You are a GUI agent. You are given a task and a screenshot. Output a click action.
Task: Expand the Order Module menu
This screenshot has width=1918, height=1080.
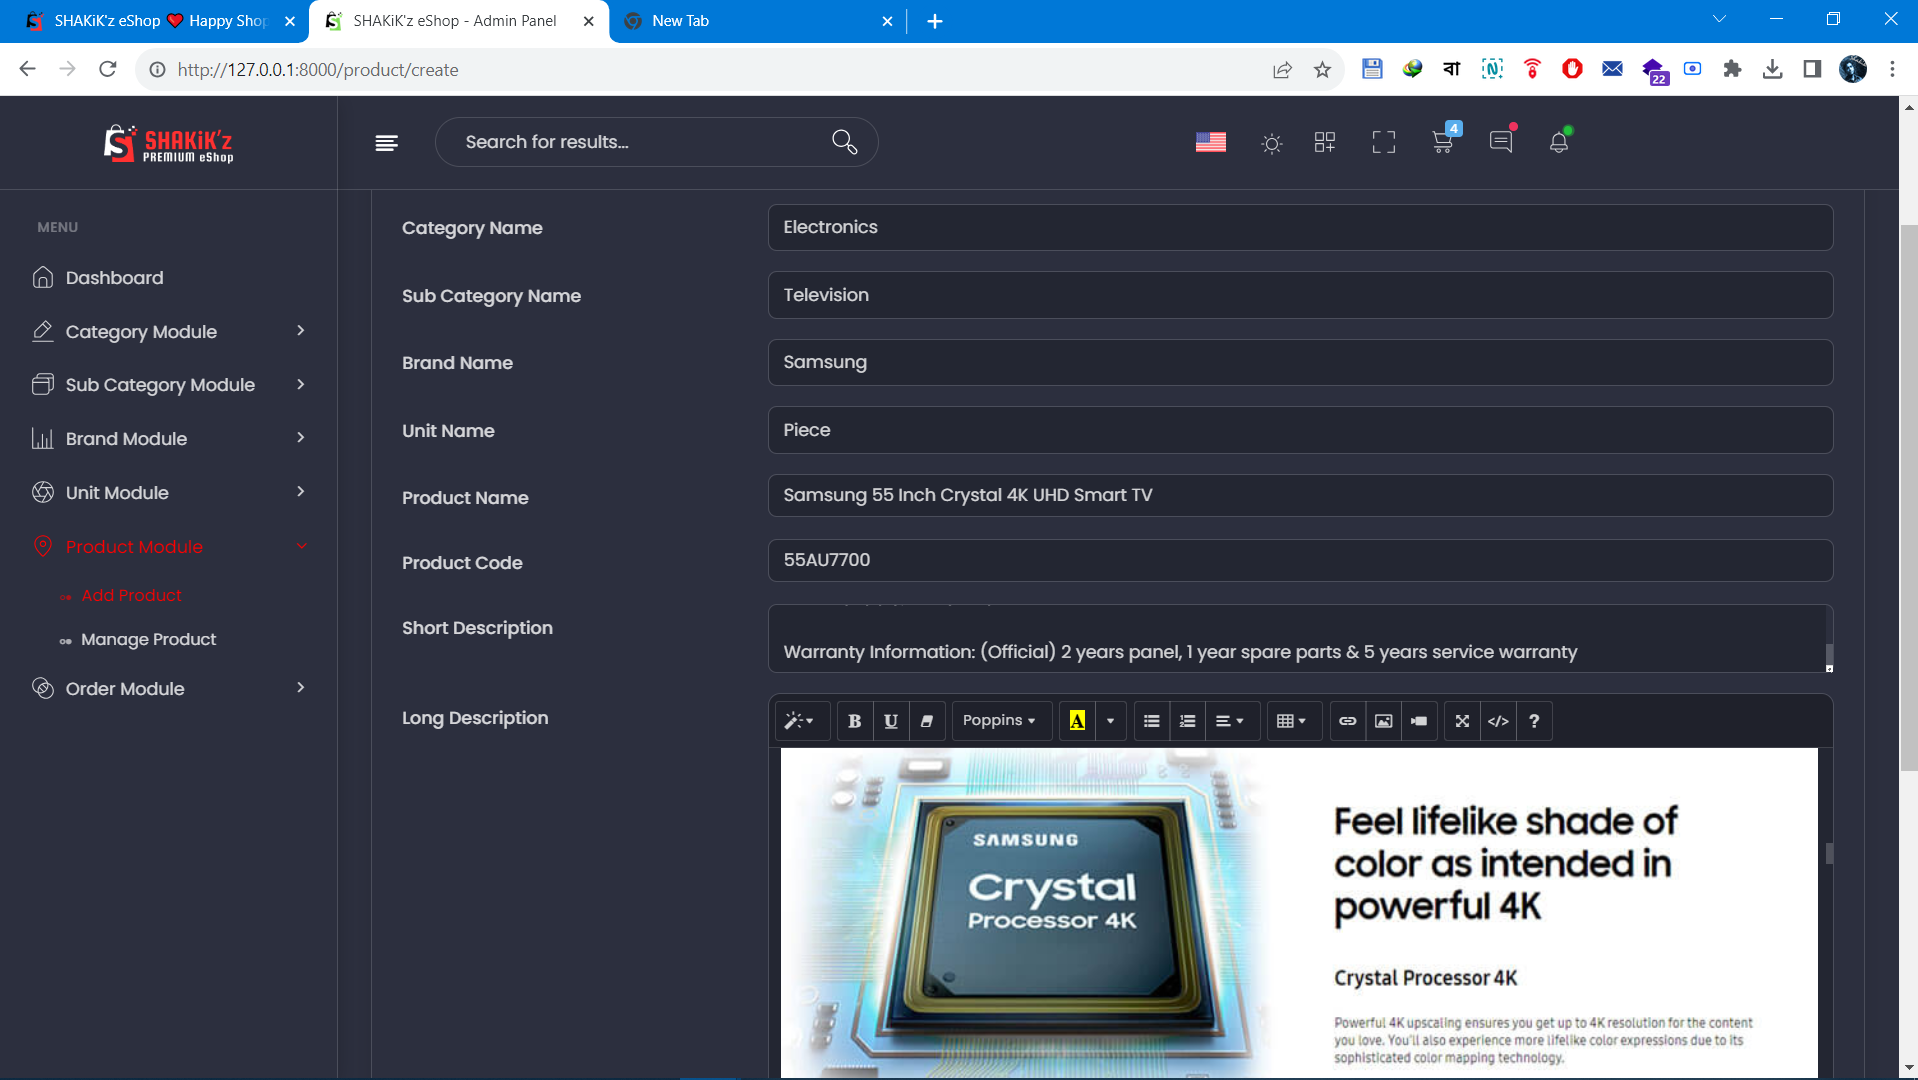[168, 689]
